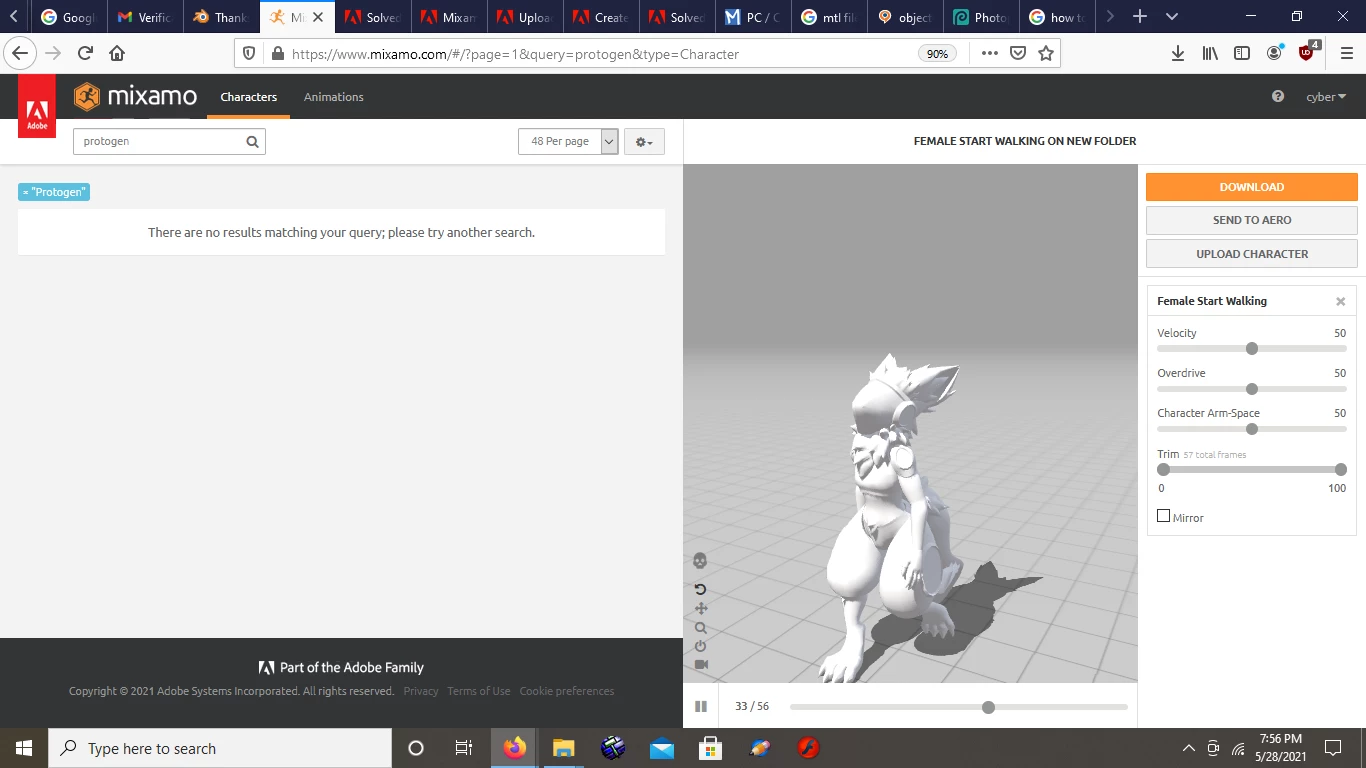Open the 48 Per page dropdown

coord(569,142)
